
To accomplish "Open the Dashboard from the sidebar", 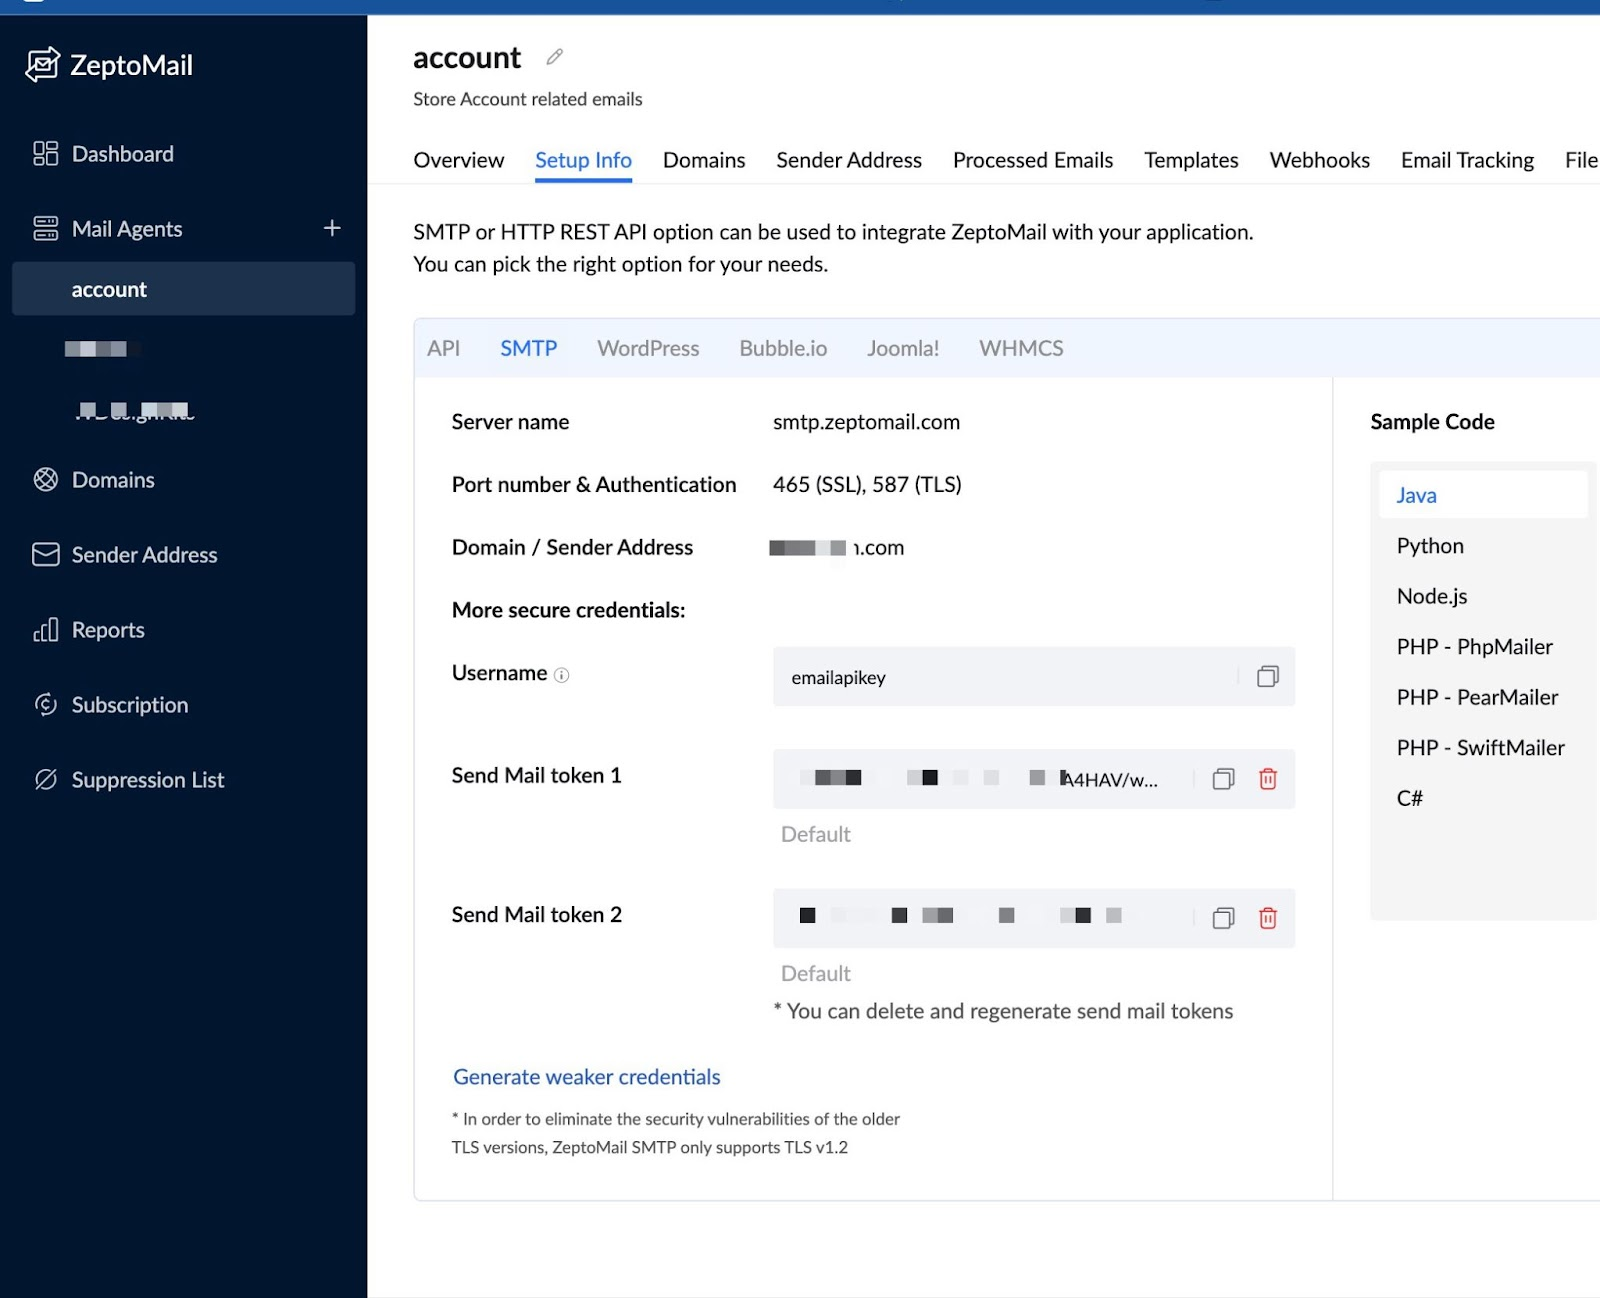I will click(x=122, y=153).
